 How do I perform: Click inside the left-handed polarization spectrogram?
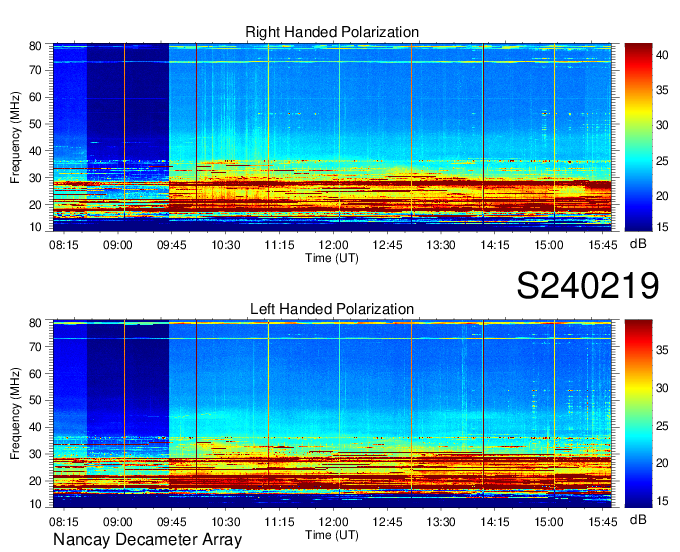[332, 413]
